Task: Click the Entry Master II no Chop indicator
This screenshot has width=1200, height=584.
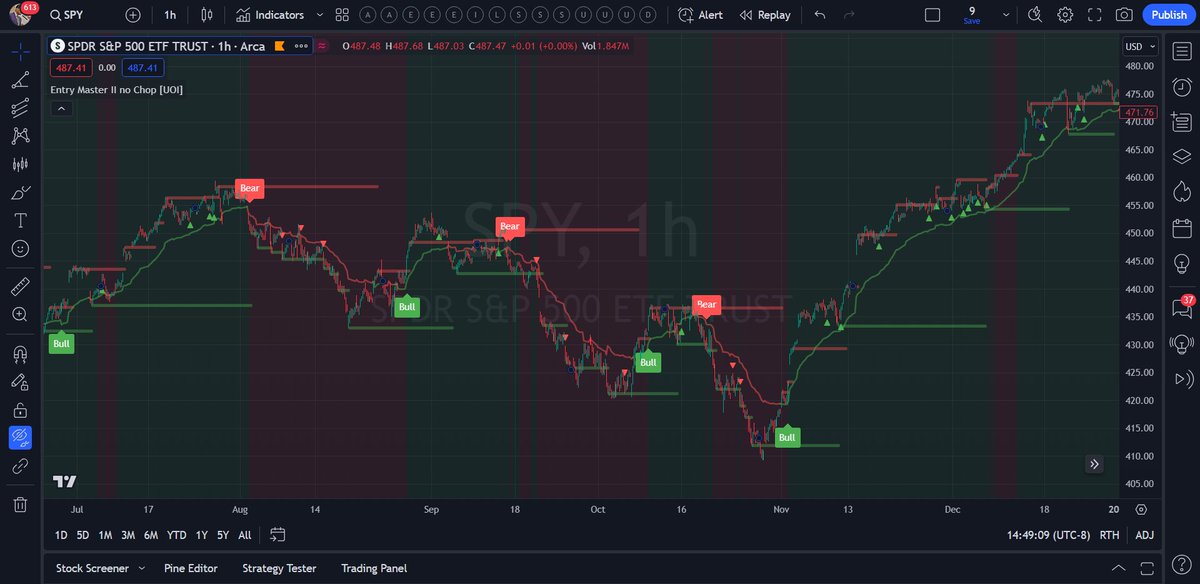Action: (117, 89)
